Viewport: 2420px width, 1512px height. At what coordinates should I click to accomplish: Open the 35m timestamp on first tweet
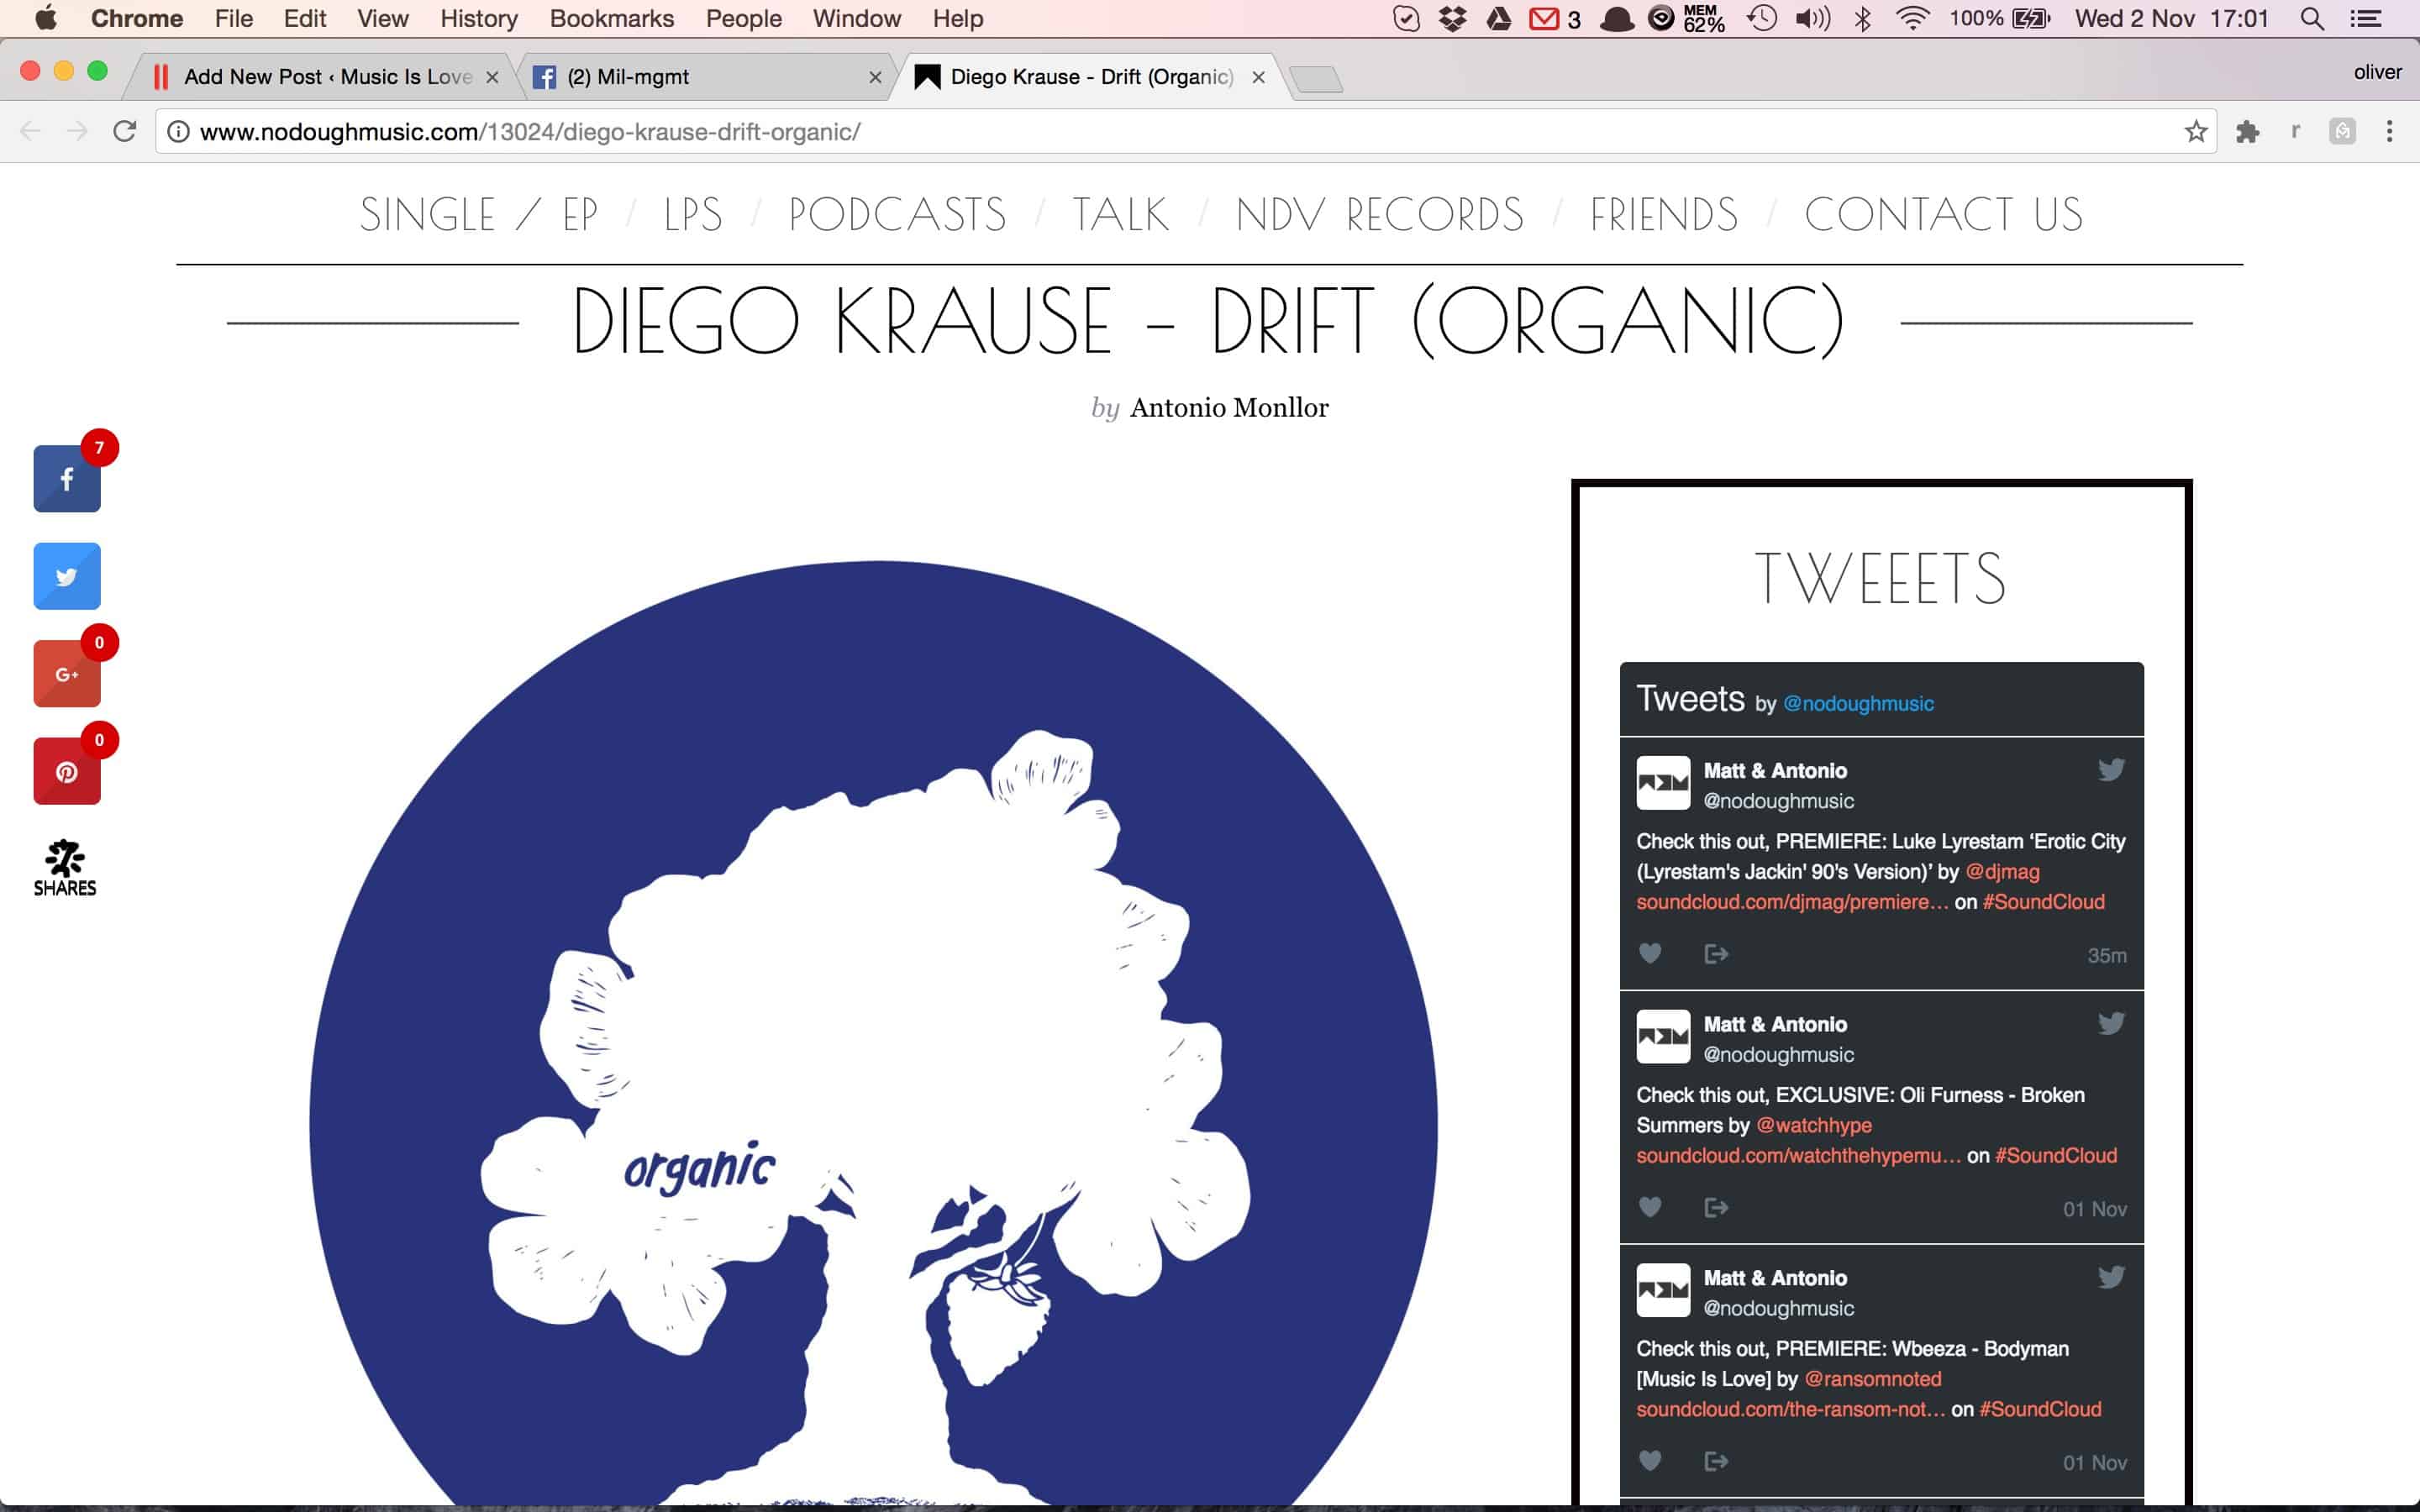2106,955
